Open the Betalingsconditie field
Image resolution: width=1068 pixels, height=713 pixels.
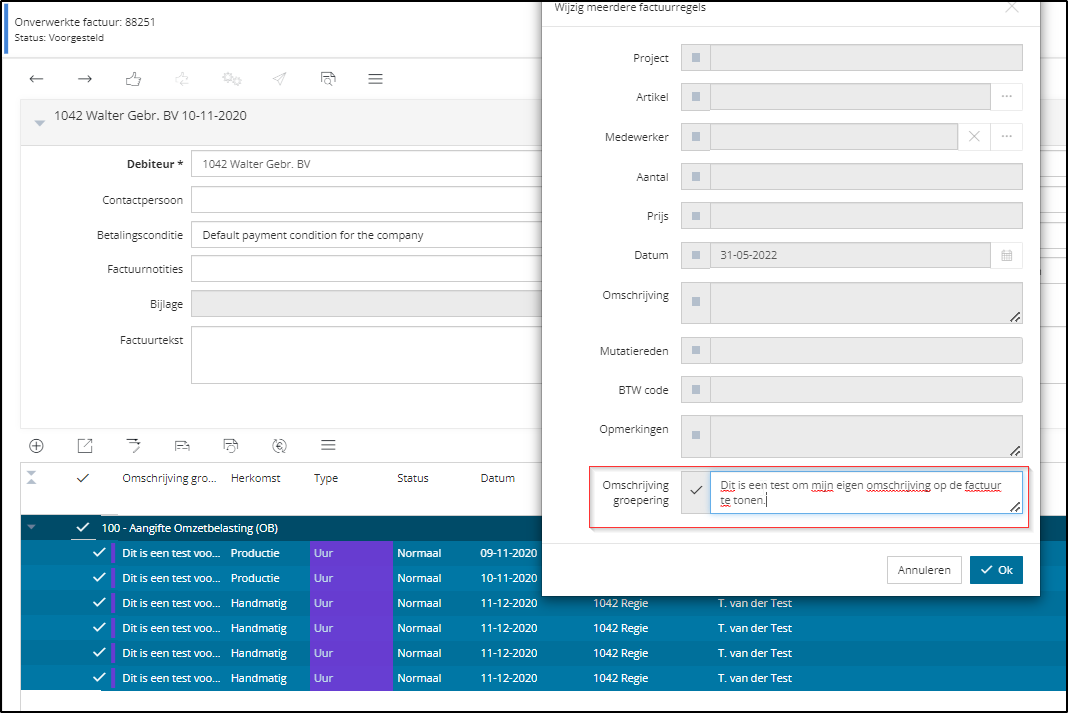(366, 235)
